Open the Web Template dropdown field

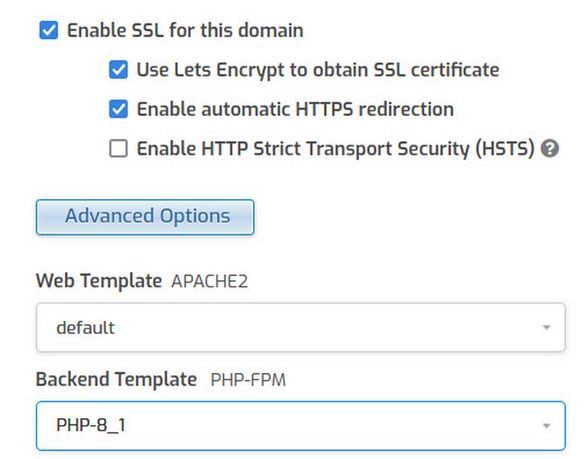pyautogui.click(x=301, y=327)
